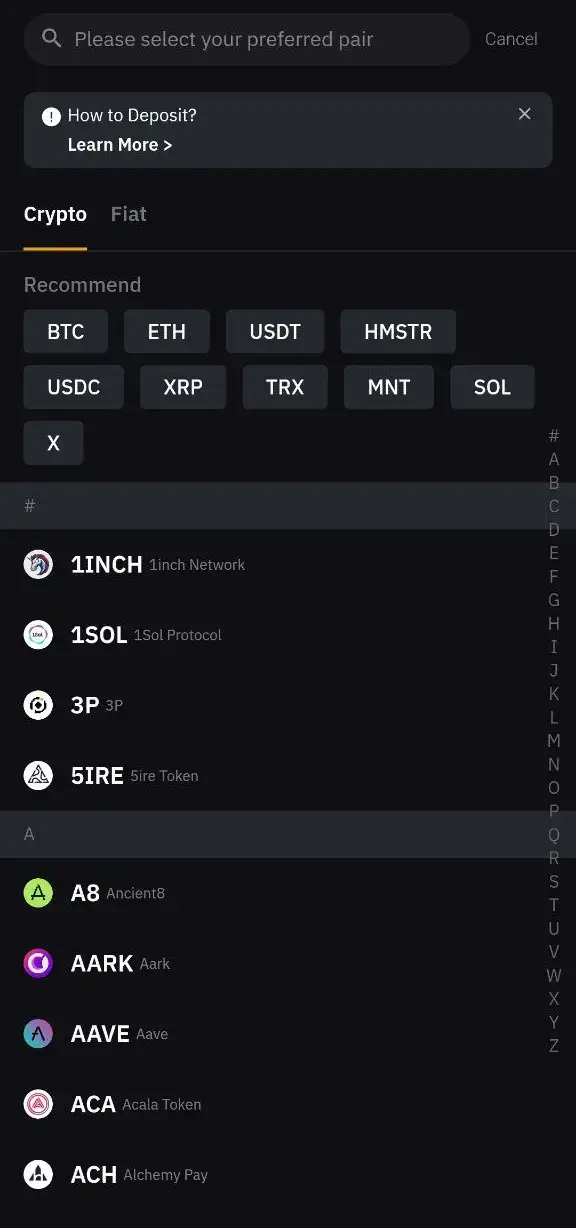Screen dimensions: 576x1228
Task: Tap the magnifier icon in the search bar
Action: click(51, 39)
